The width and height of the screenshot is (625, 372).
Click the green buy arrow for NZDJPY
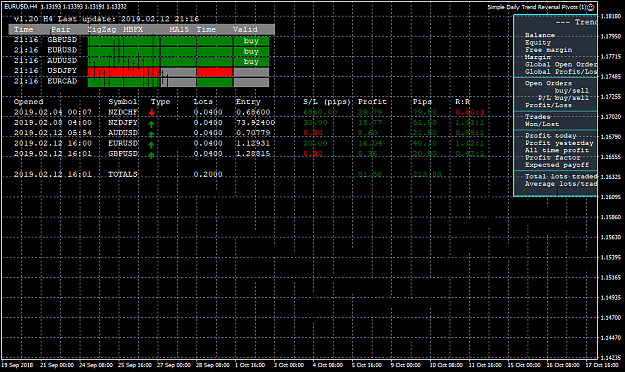coord(151,124)
